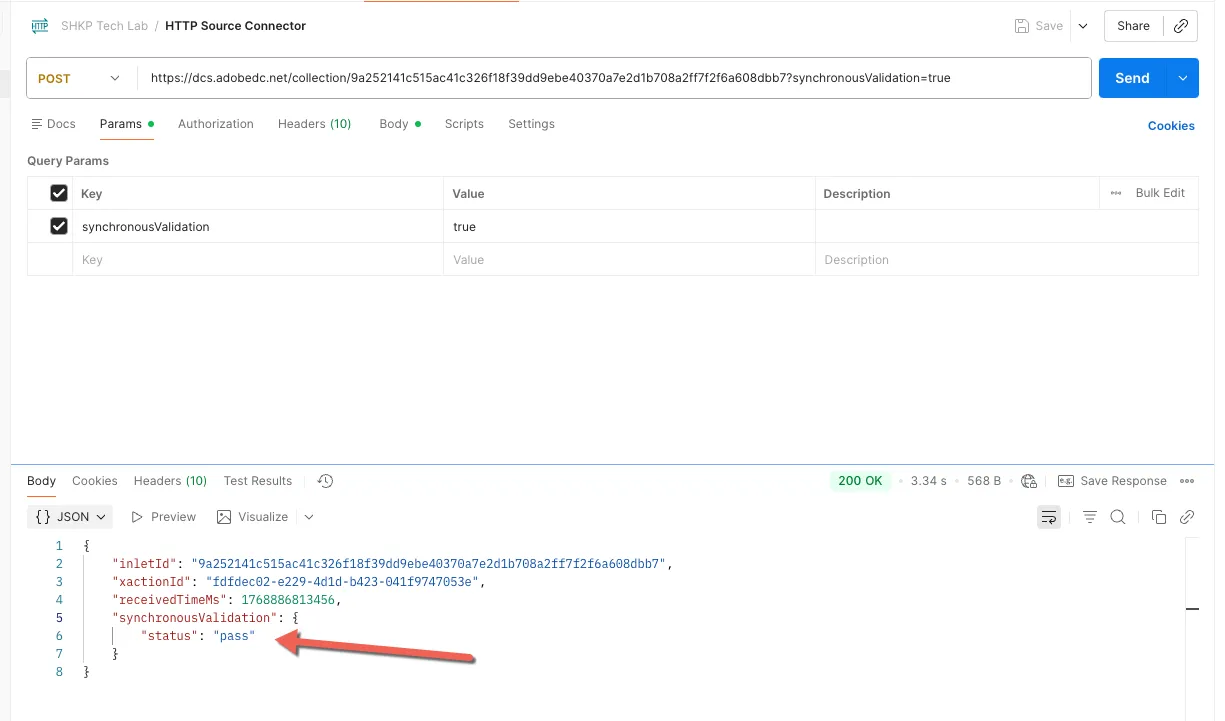Toggle the select-all params checkbox

pyautogui.click(x=59, y=193)
